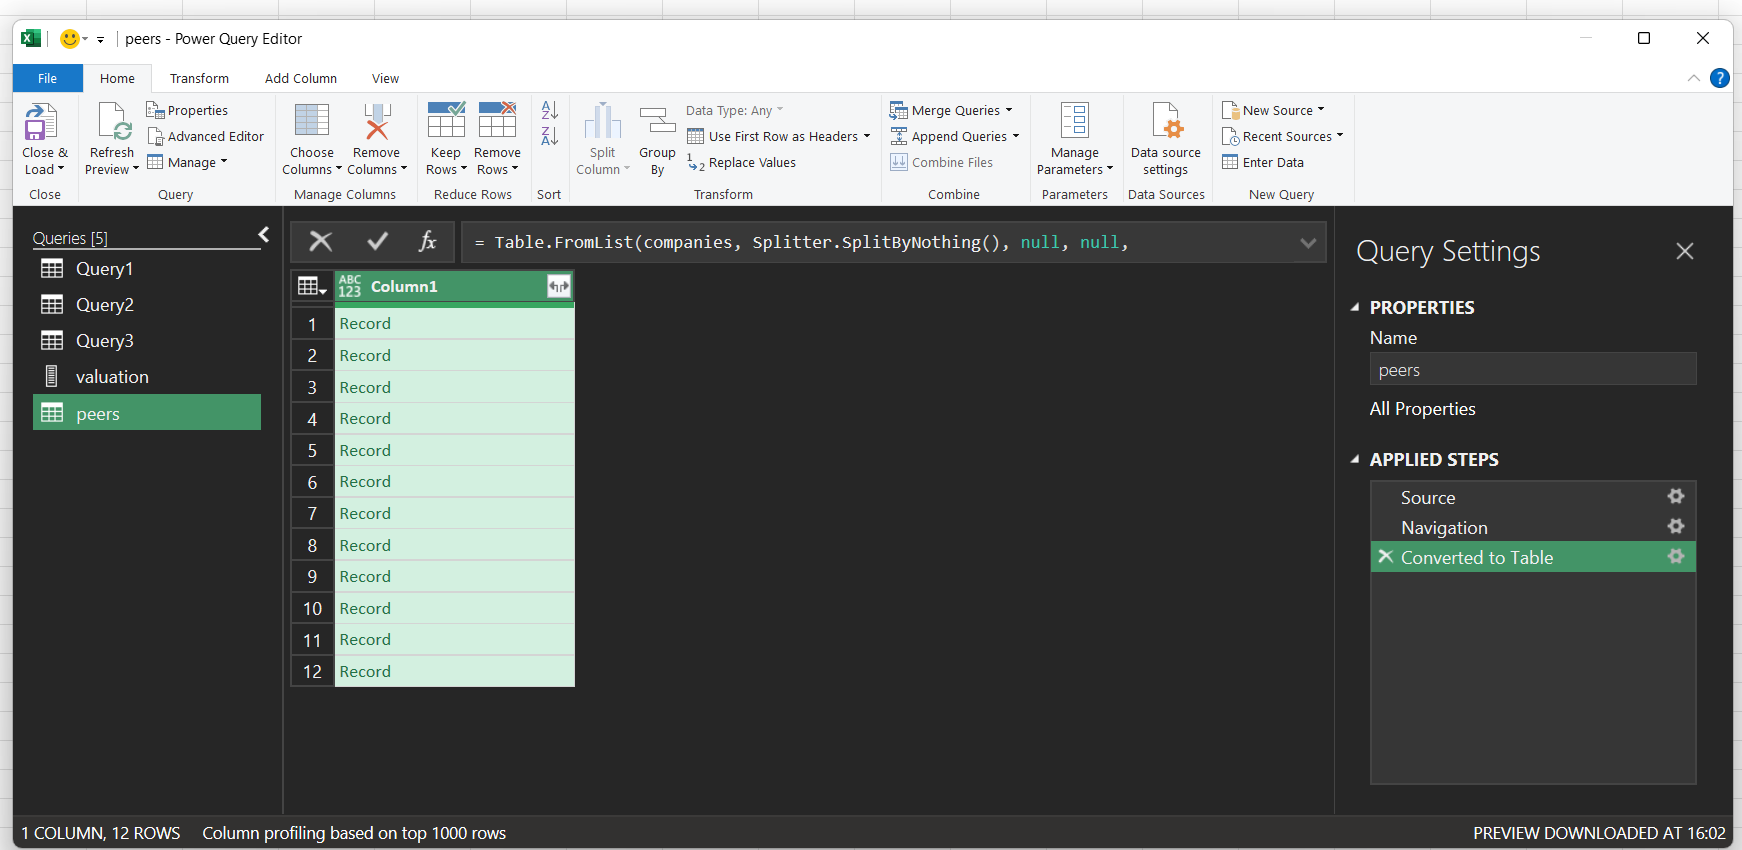
Task: Open Quick Access Toolbar customize arrow
Action: pyautogui.click(x=100, y=40)
